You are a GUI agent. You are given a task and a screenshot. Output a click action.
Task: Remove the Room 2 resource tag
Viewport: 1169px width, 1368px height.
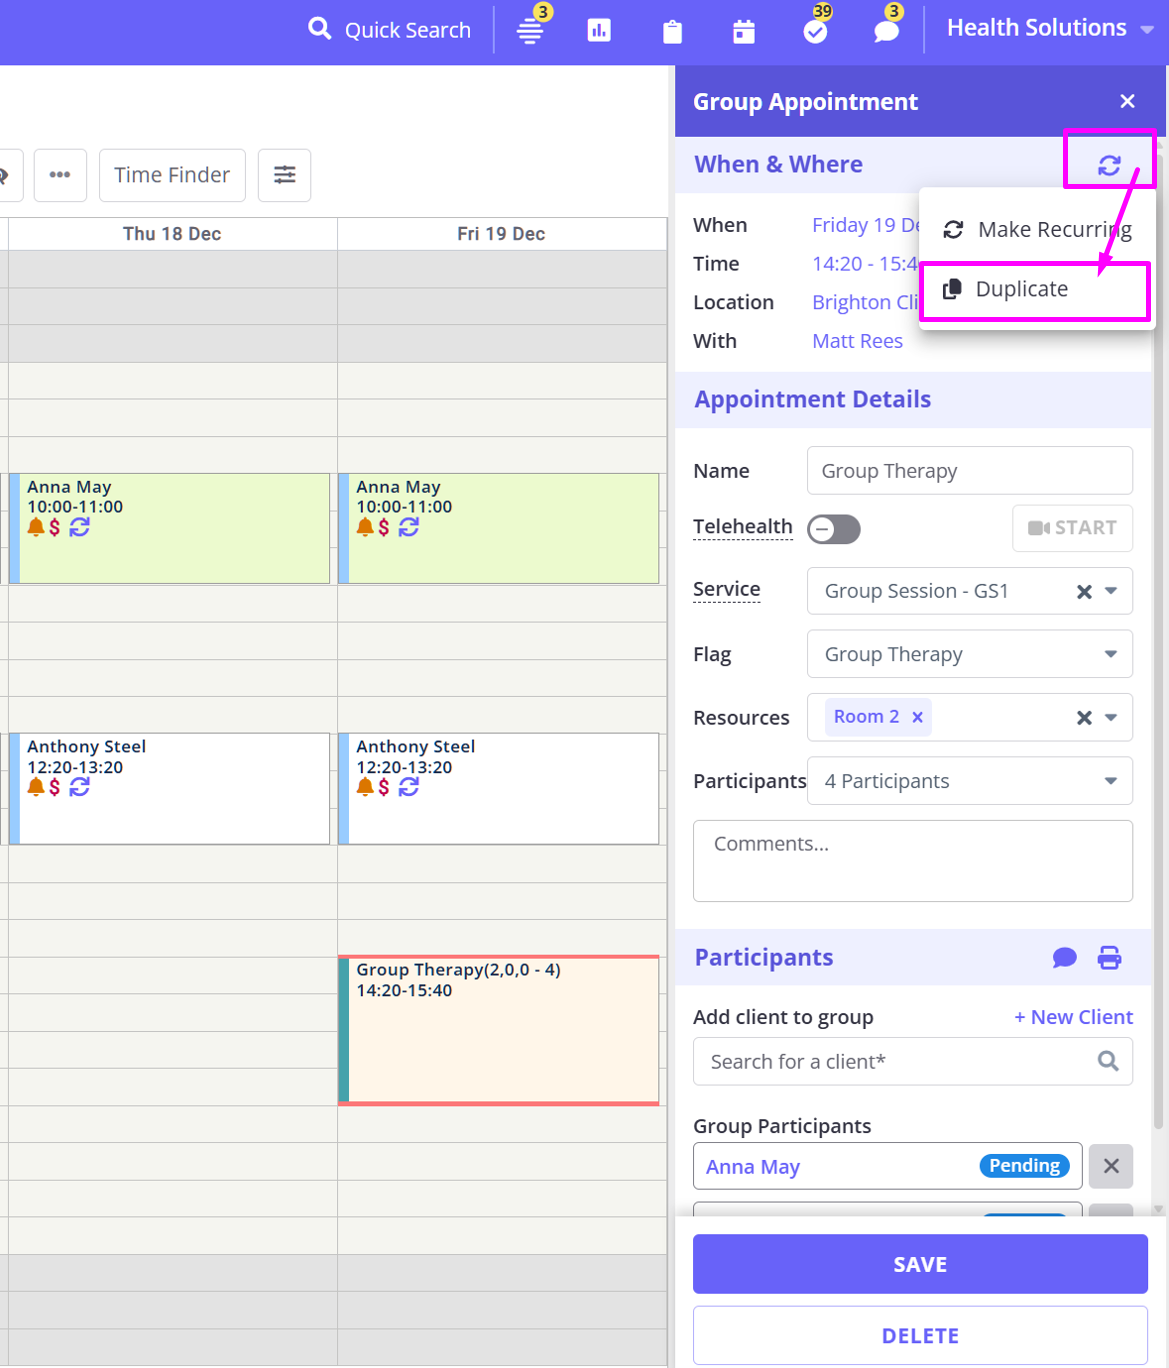917,717
